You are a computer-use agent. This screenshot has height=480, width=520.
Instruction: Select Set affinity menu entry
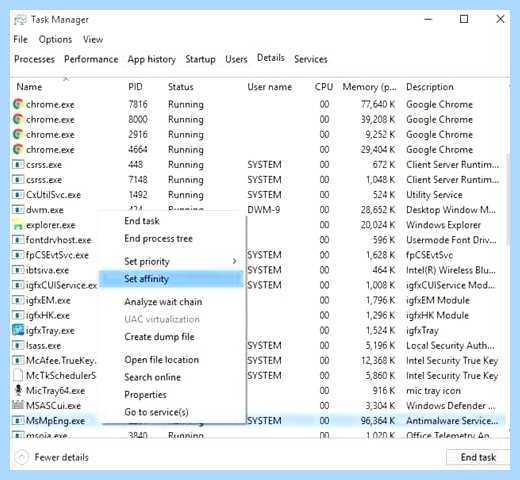172,279
